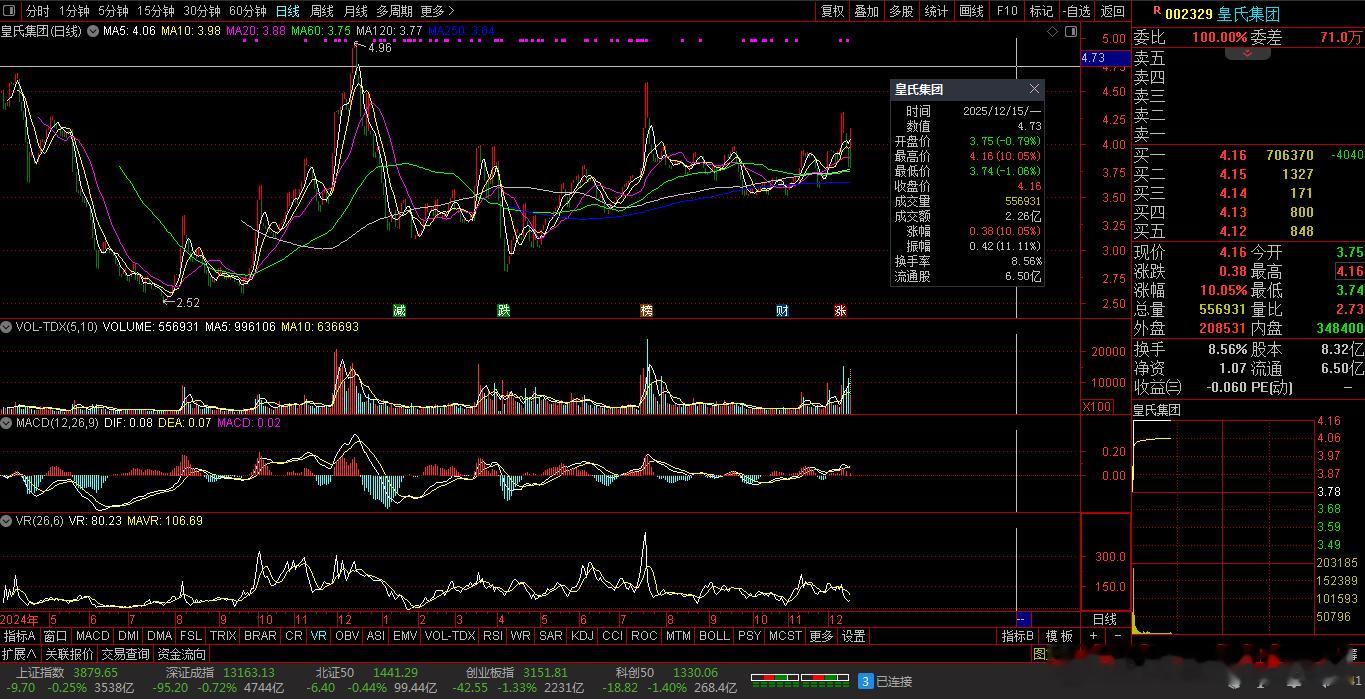The width and height of the screenshot is (1365, 699).
Task: Select the KDJ indicator tab
Action: click(581, 636)
